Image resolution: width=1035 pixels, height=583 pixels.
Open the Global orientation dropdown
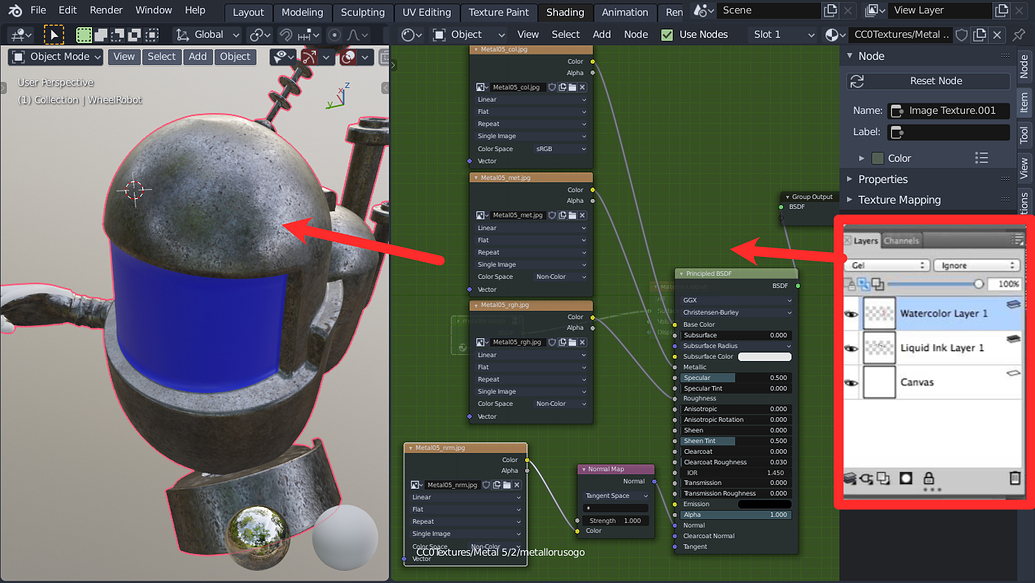point(209,34)
